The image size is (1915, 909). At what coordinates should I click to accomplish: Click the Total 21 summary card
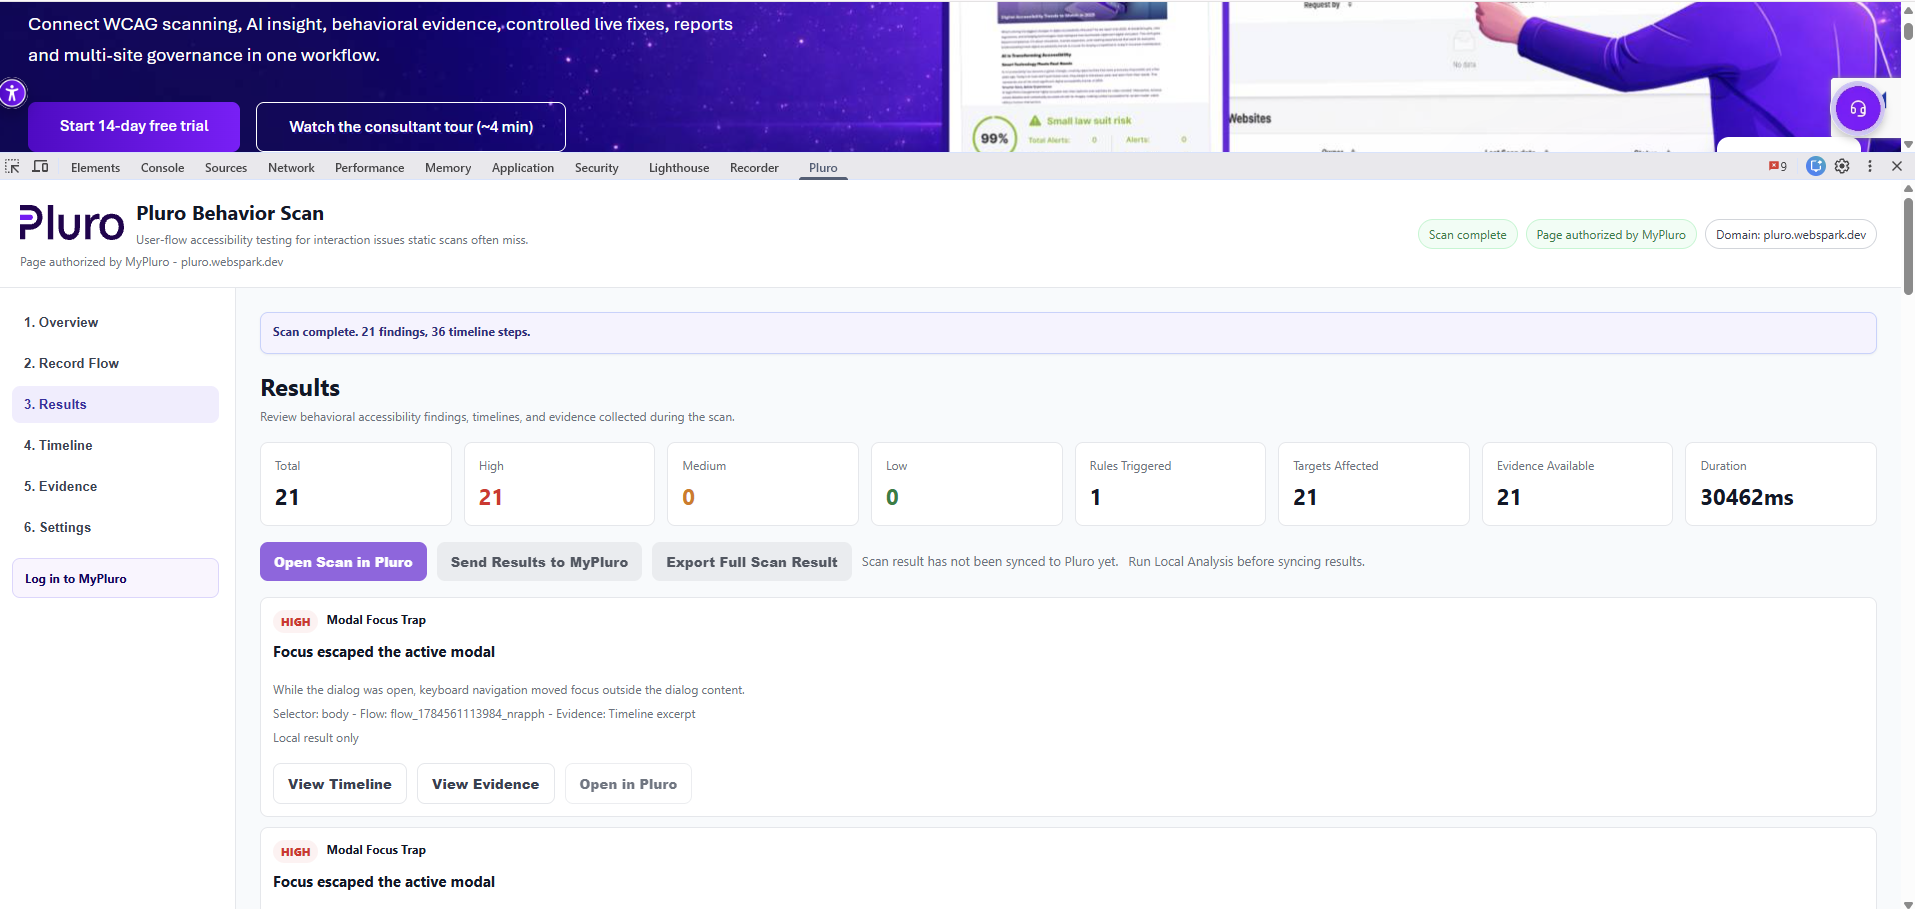click(355, 484)
